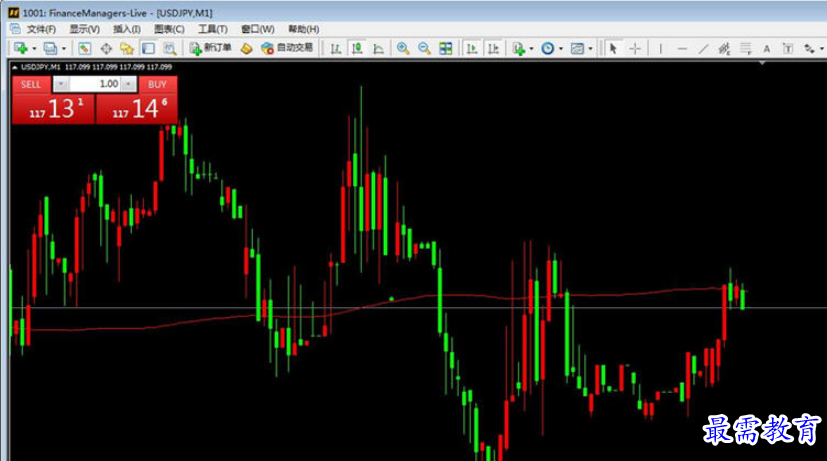This screenshot has width=827, height=461.
Task: Open the 工具(T) menu
Action: pos(213,29)
